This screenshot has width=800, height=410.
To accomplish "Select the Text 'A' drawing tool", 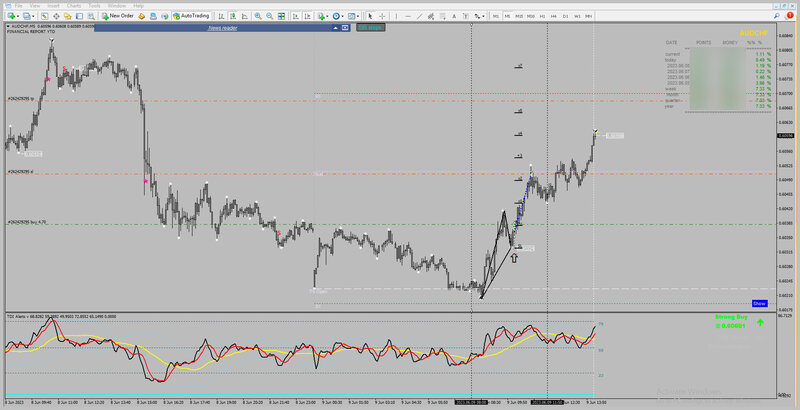I will [454, 16].
